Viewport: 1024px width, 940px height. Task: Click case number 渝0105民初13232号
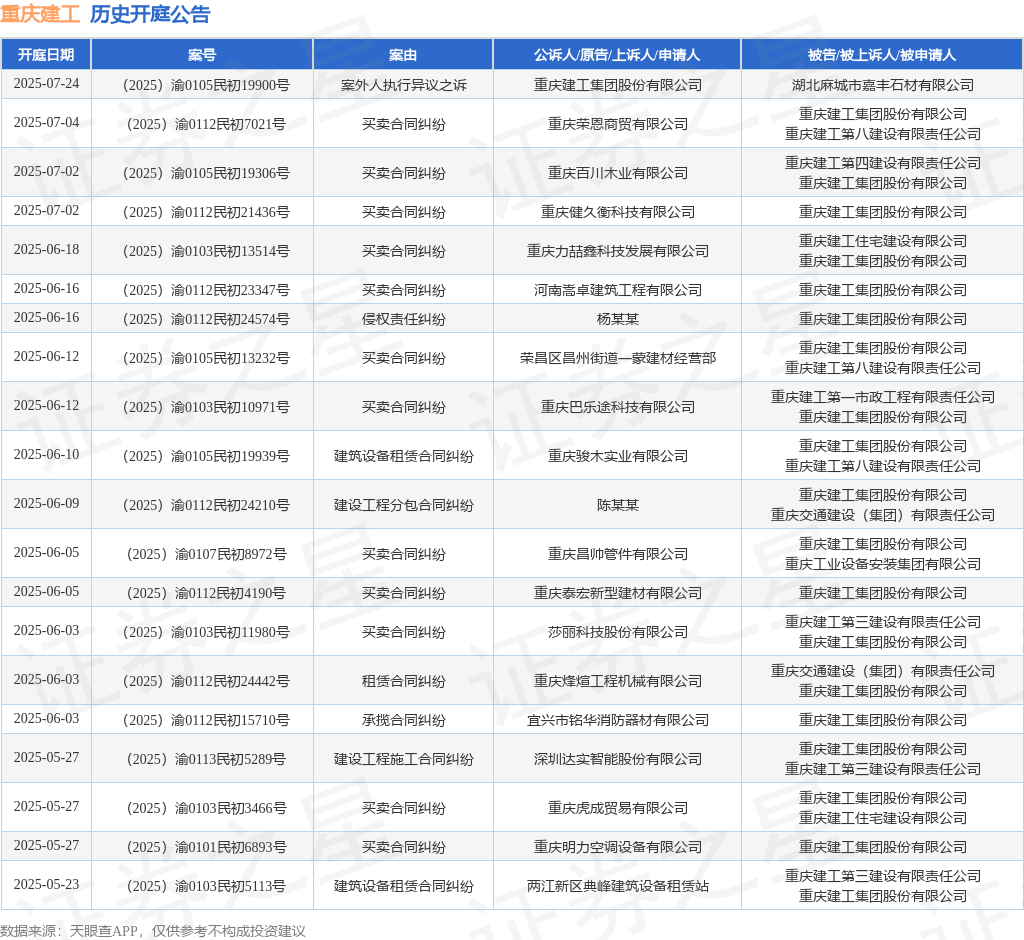[206, 358]
